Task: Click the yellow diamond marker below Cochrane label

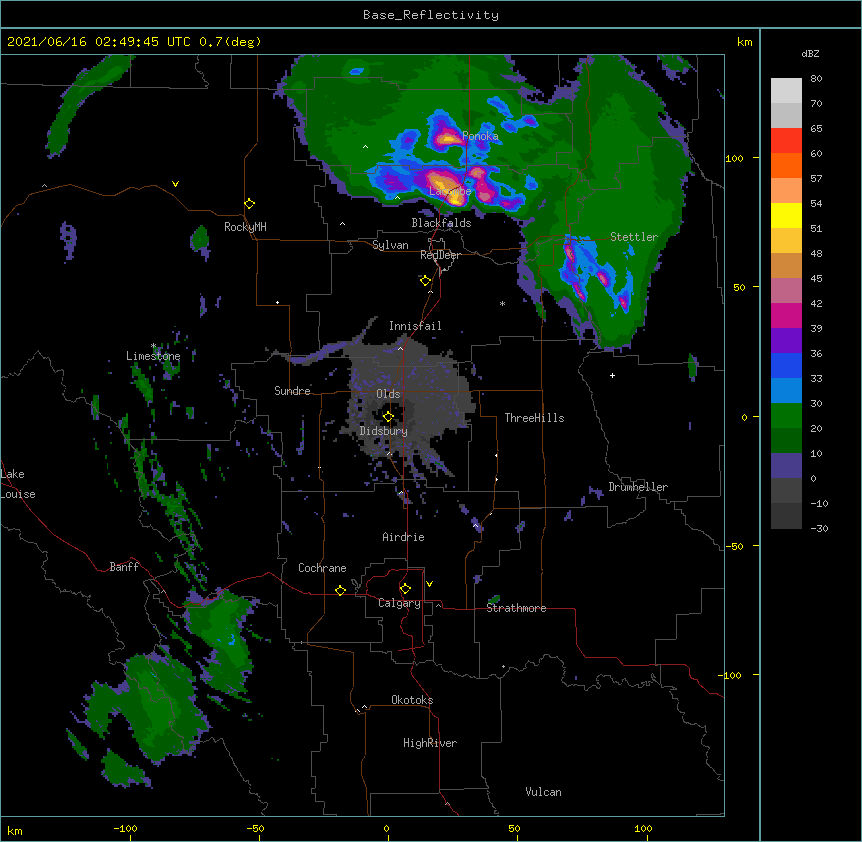Action: coord(340,590)
